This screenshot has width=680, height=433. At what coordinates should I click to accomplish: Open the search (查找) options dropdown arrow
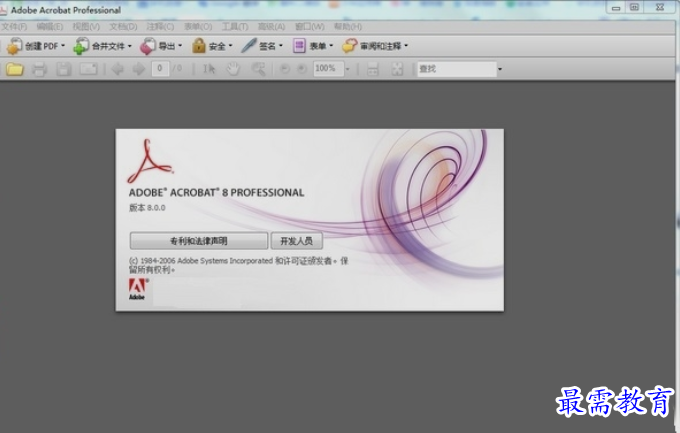click(500, 69)
